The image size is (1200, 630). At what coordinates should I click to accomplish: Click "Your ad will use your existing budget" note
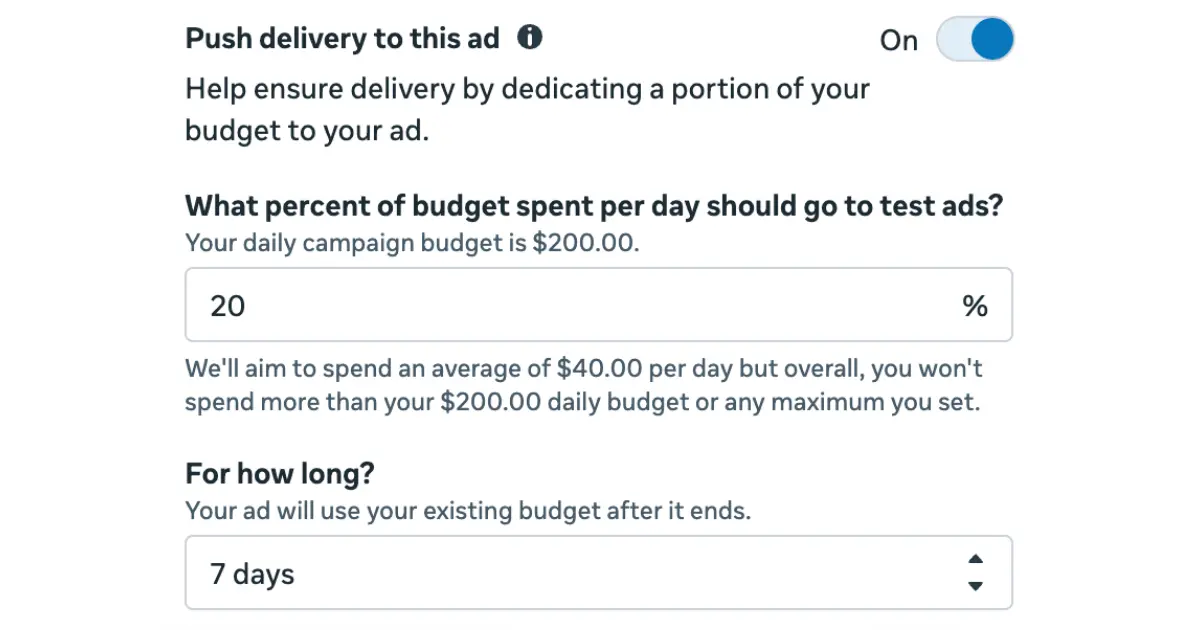(468, 511)
